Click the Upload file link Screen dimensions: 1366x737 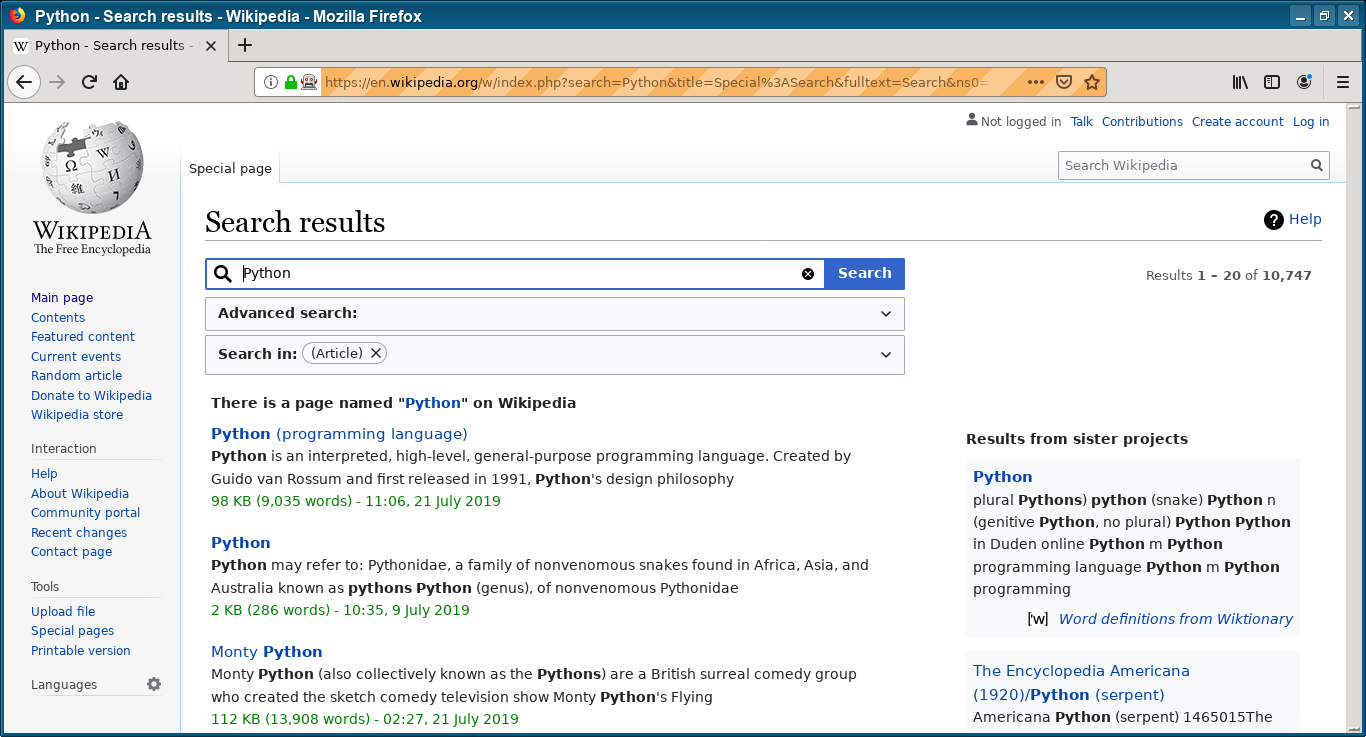63,612
